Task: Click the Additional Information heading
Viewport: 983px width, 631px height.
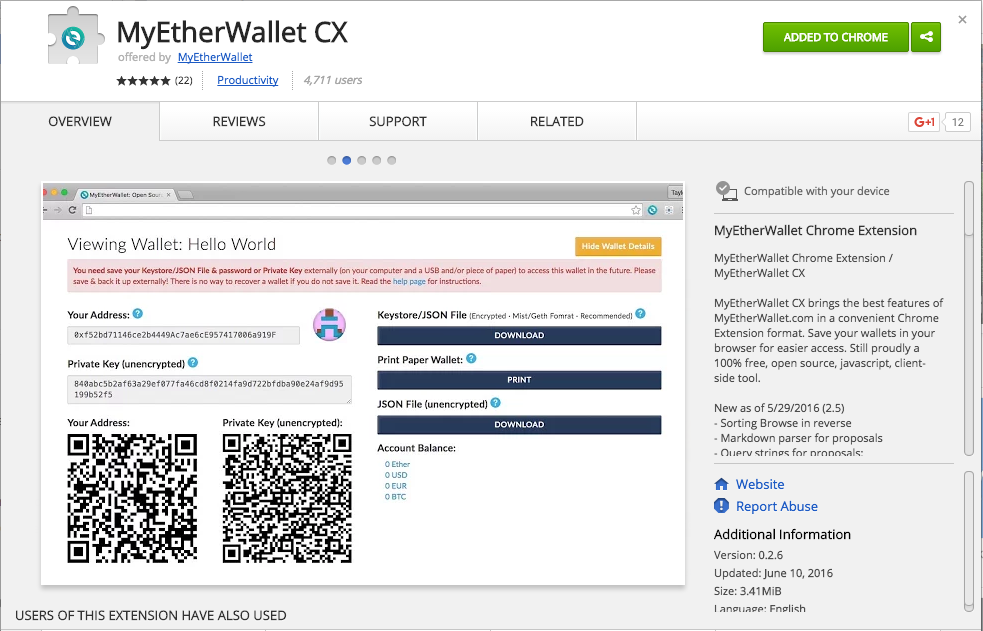Action: click(x=782, y=535)
